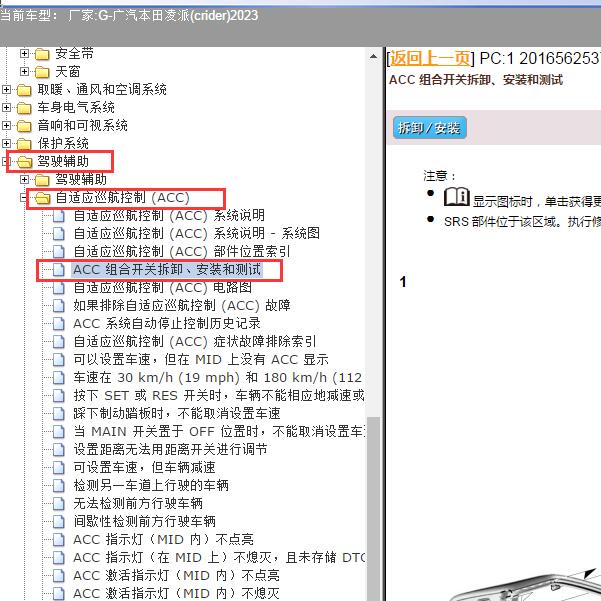Open 可设置车速，但车辆减速 entry
Image resolution: width=601 pixels, height=601 pixels.
click(x=145, y=468)
